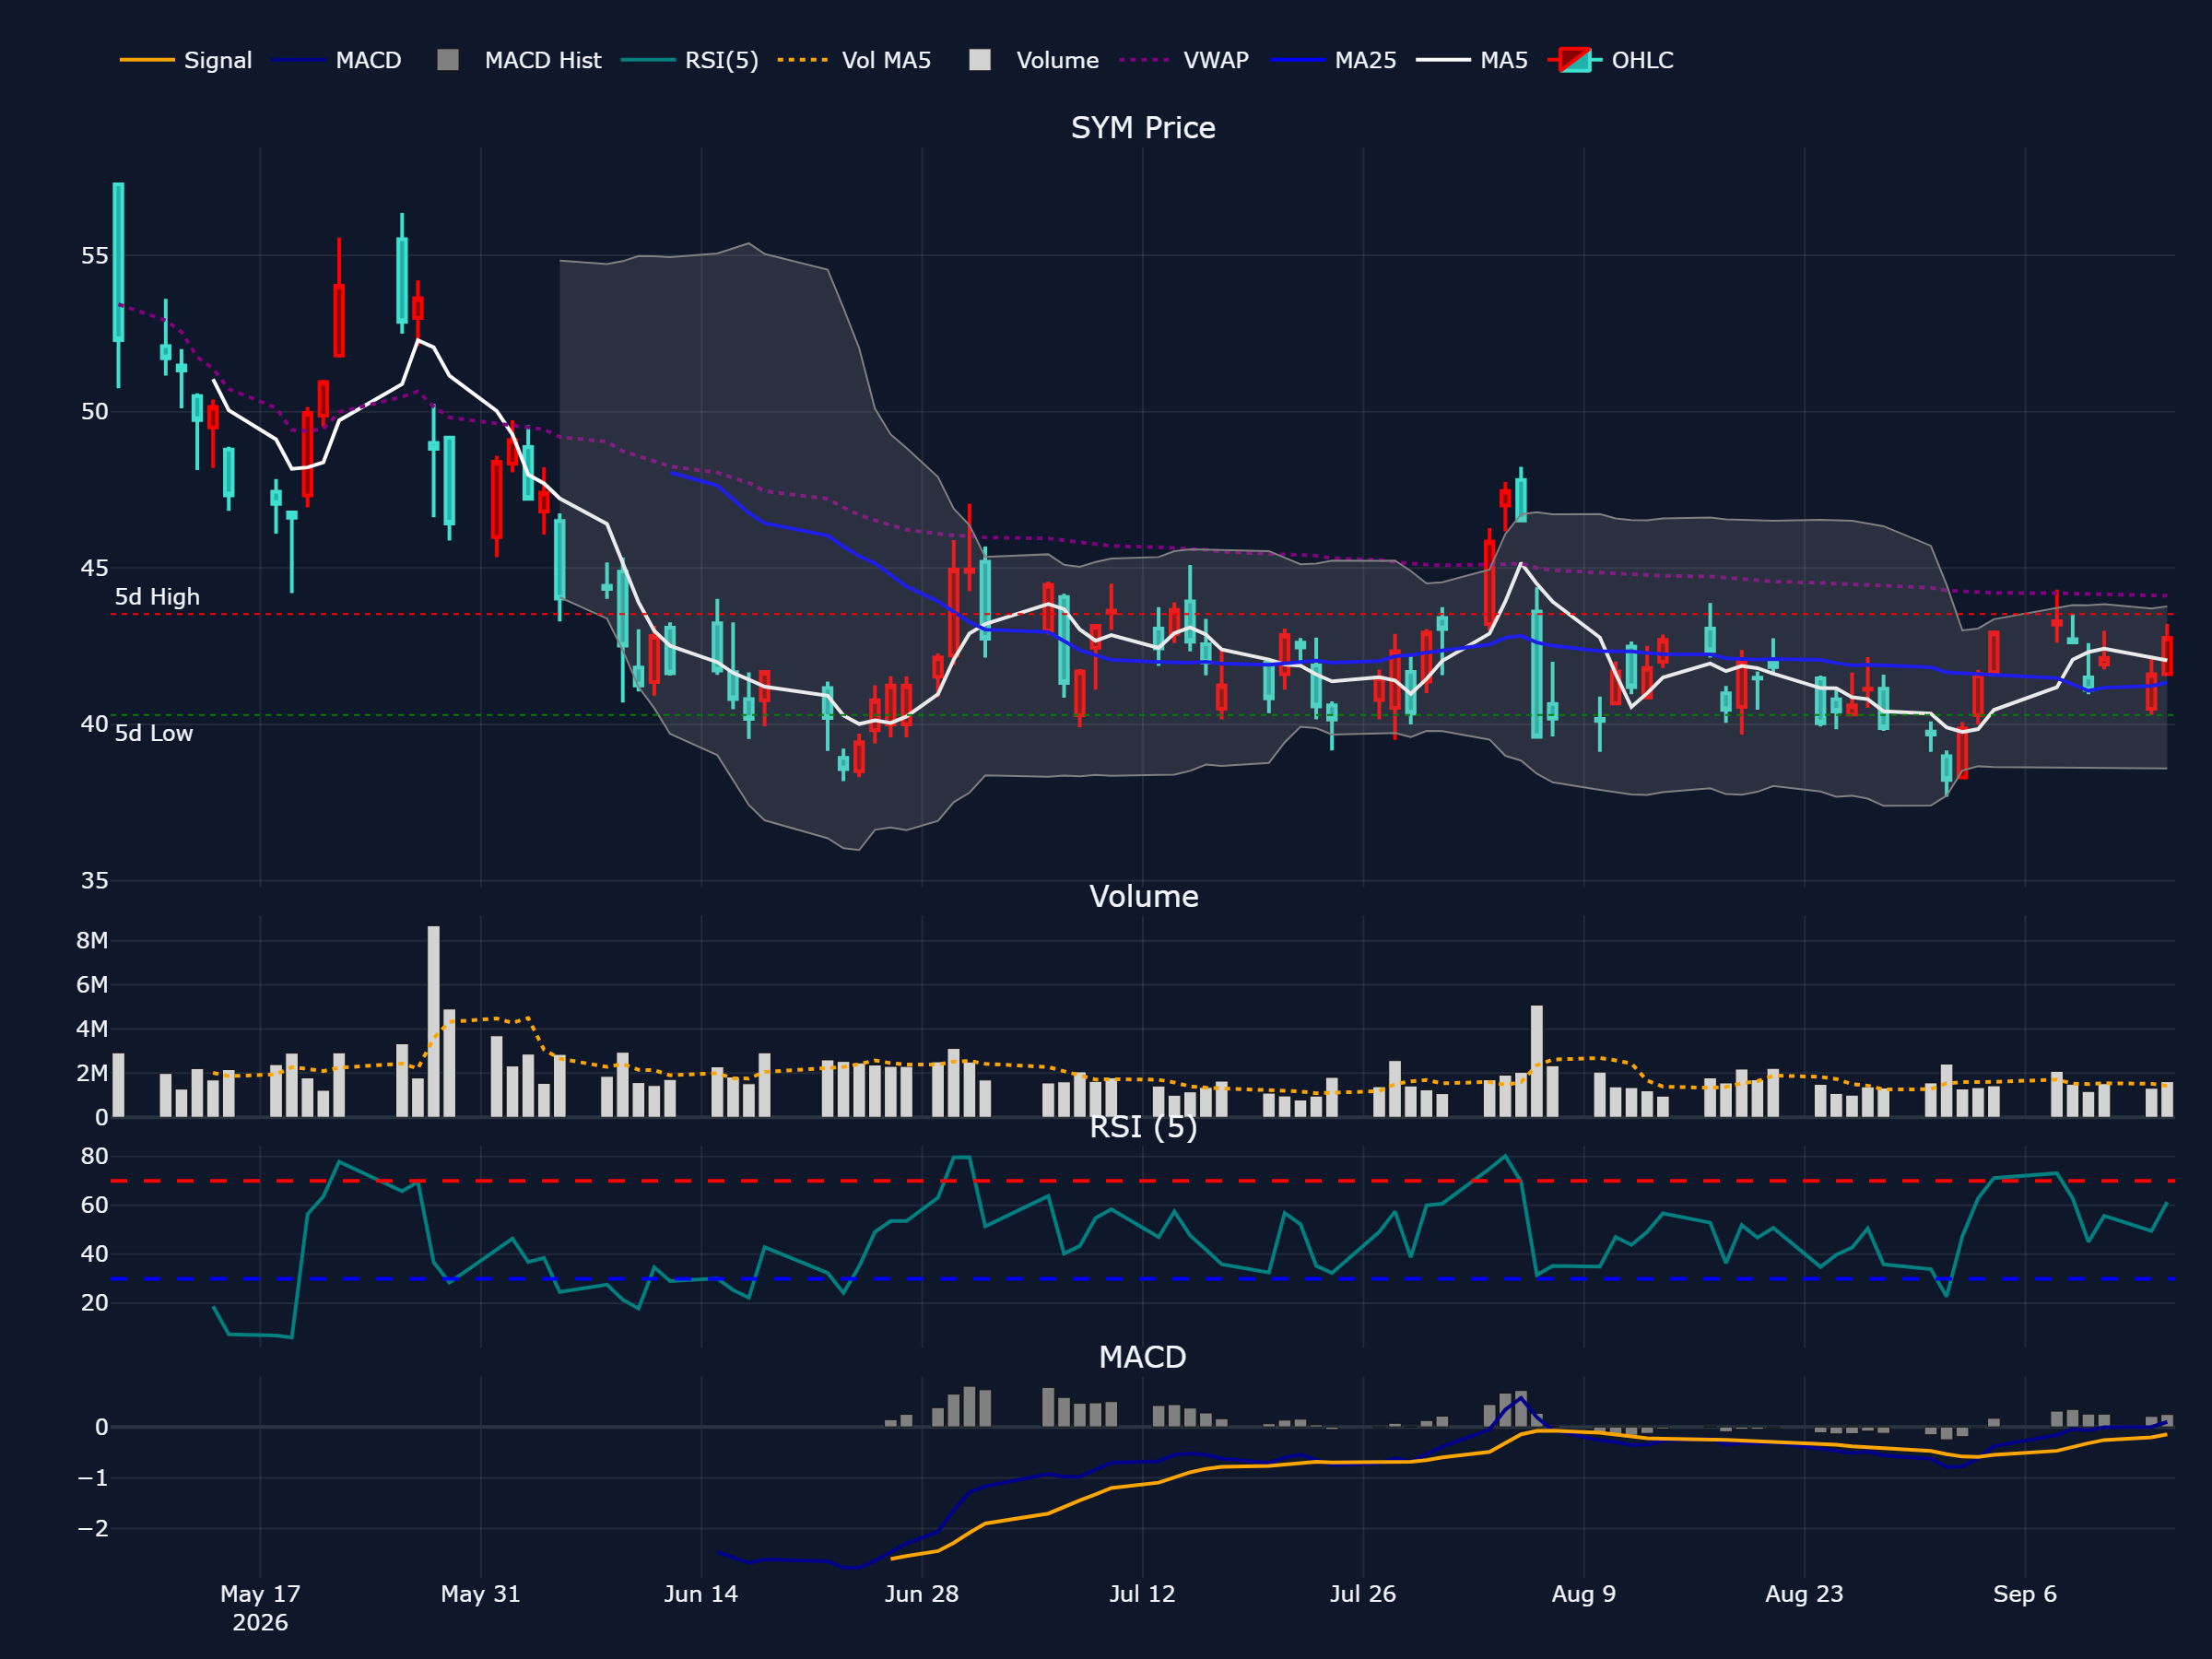Image resolution: width=2212 pixels, height=1659 pixels.
Task: Click the SYM Price chart title
Action: [x=1143, y=128]
